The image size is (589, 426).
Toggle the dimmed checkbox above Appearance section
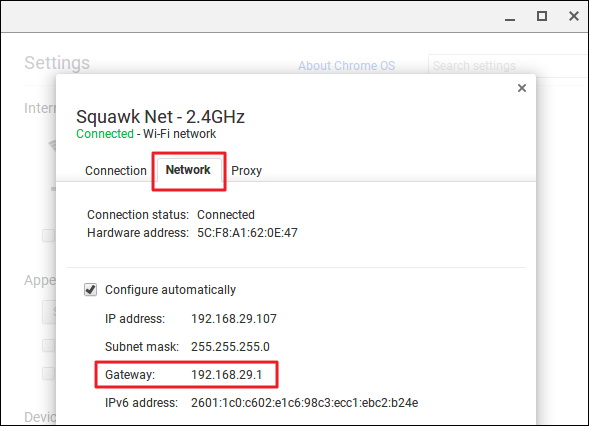coord(48,236)
